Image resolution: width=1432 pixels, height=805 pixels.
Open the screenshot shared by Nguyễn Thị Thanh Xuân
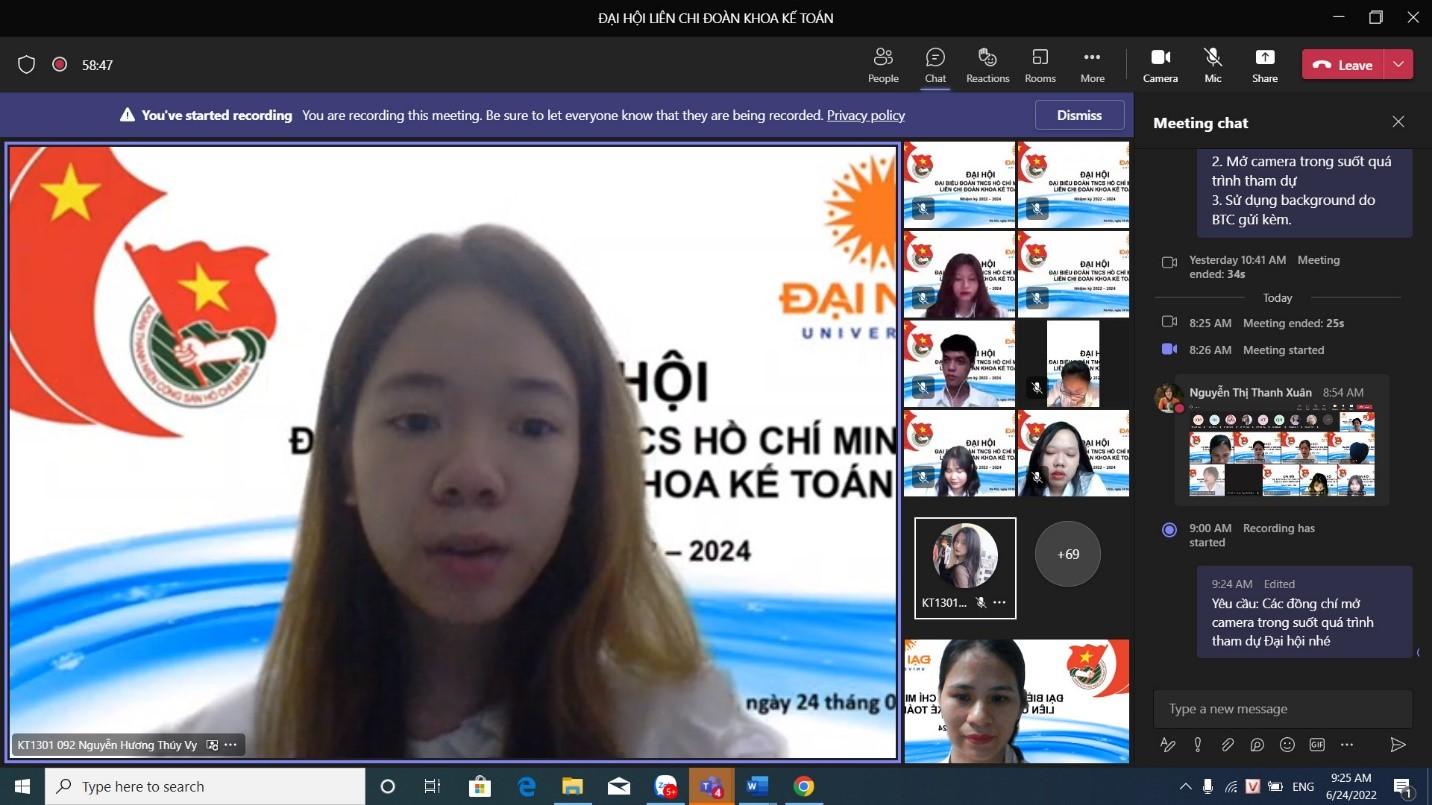pos(1281,452)
